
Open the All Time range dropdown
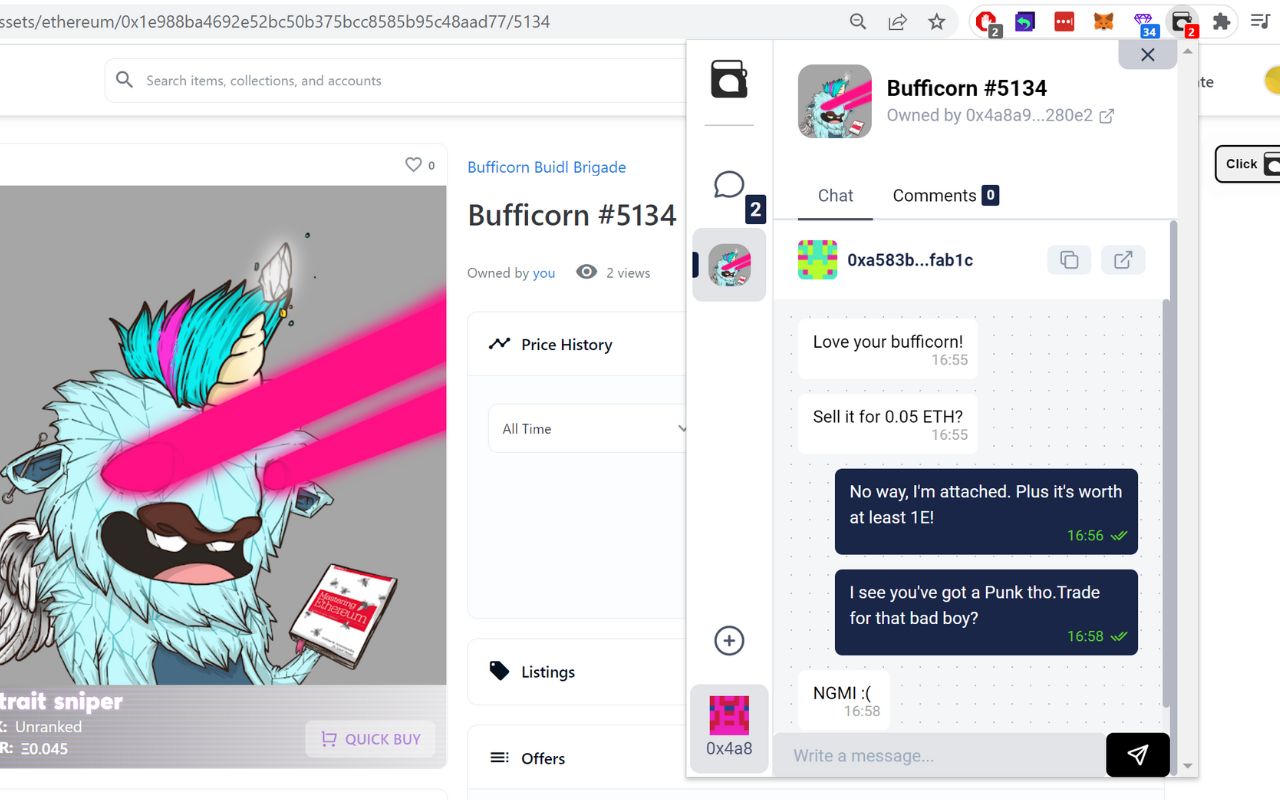(x=590, y=428)
